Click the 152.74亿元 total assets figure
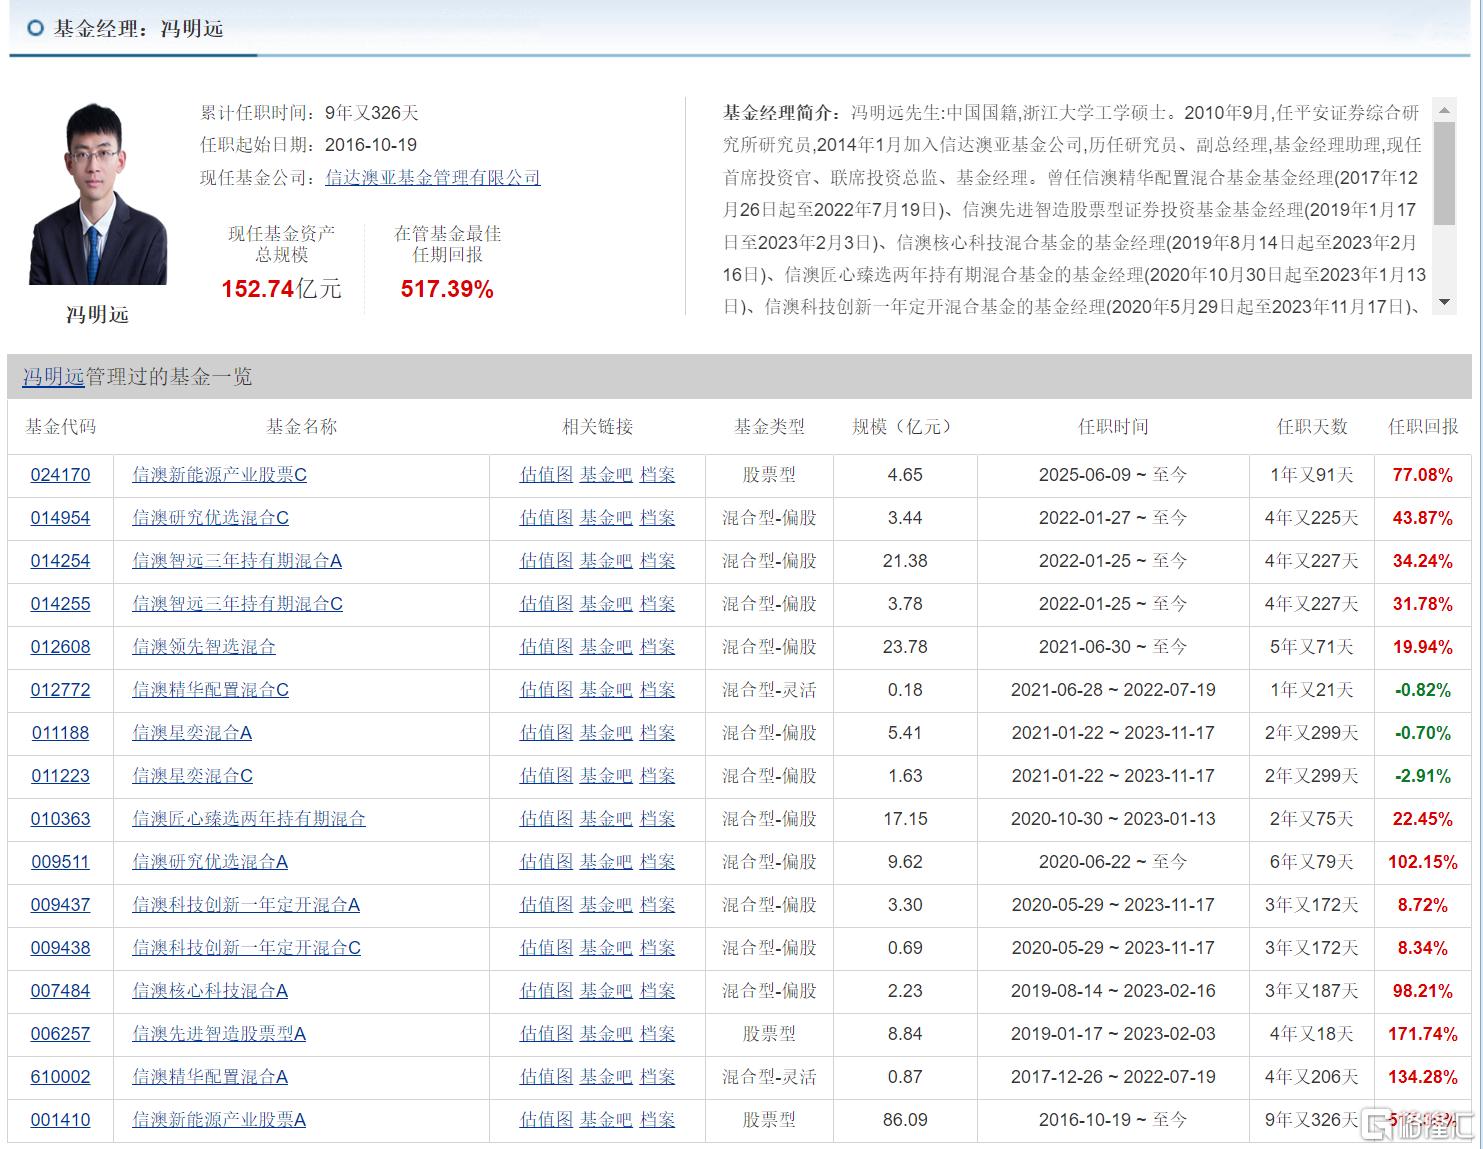The height and width of the screenshot is (1149, 1483). [x=281, y=290]
